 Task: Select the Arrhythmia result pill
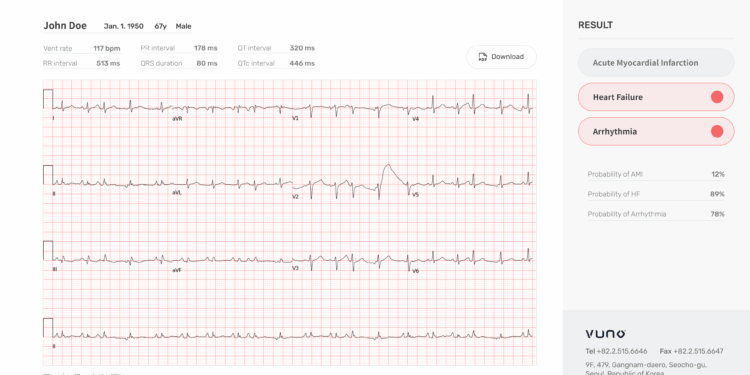[x=656, y=132]
